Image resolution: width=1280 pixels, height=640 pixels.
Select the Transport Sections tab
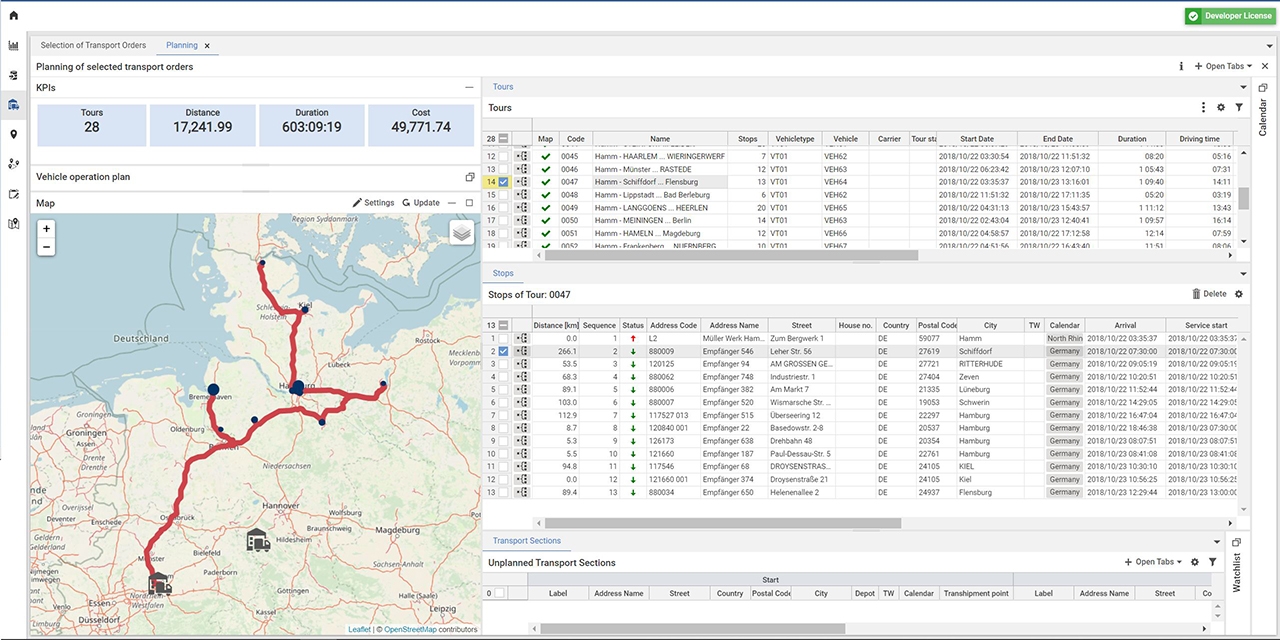click(525, 541)
